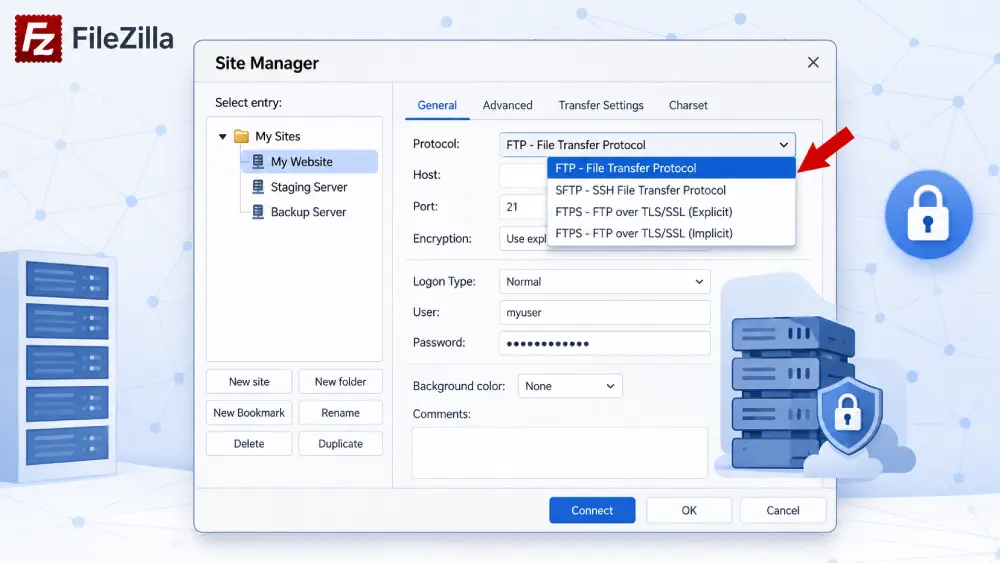Click the Site Manager title text

click(267, 63)
